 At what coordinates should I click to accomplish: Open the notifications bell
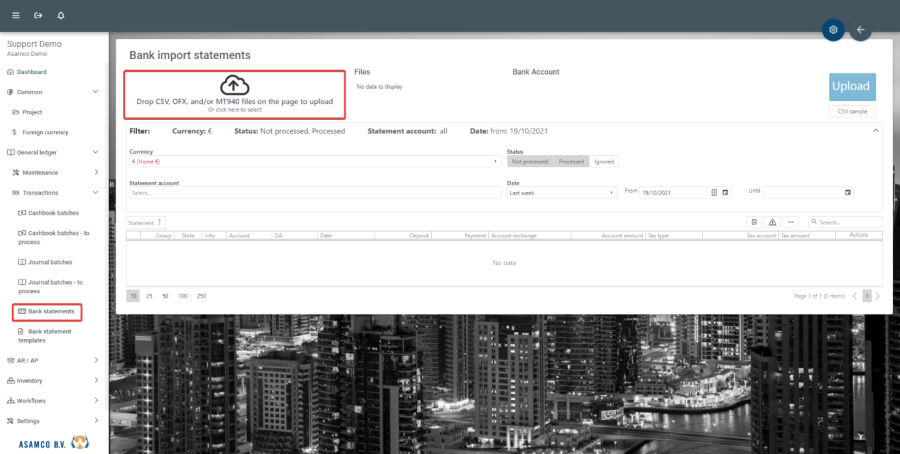[x=61, y=16]
